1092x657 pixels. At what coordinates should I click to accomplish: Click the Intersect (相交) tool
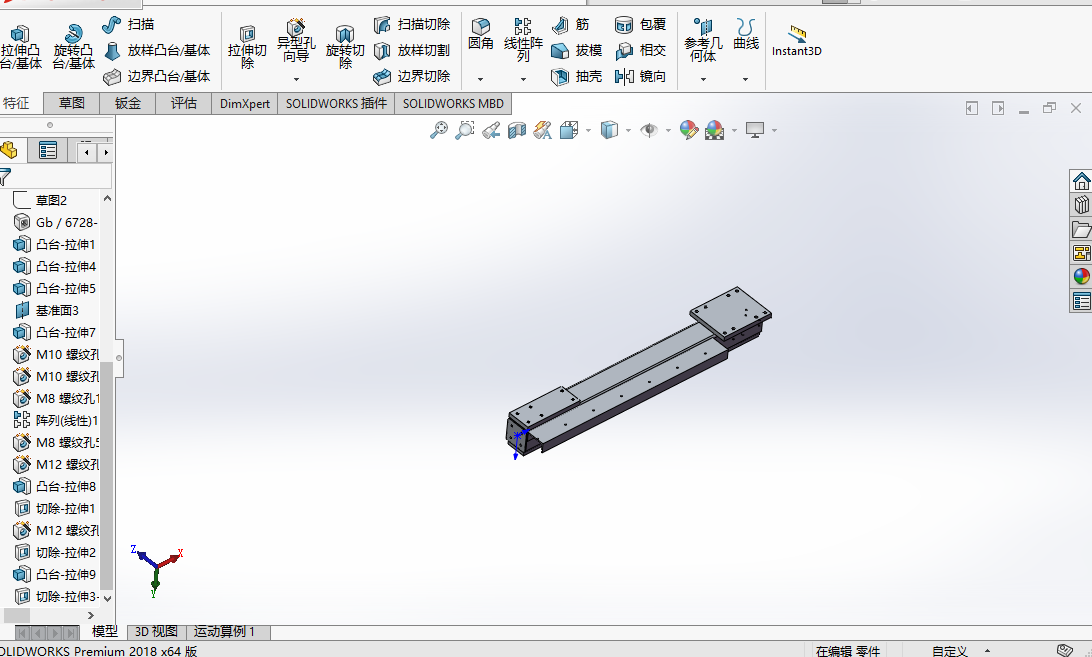tap(640, 50)
